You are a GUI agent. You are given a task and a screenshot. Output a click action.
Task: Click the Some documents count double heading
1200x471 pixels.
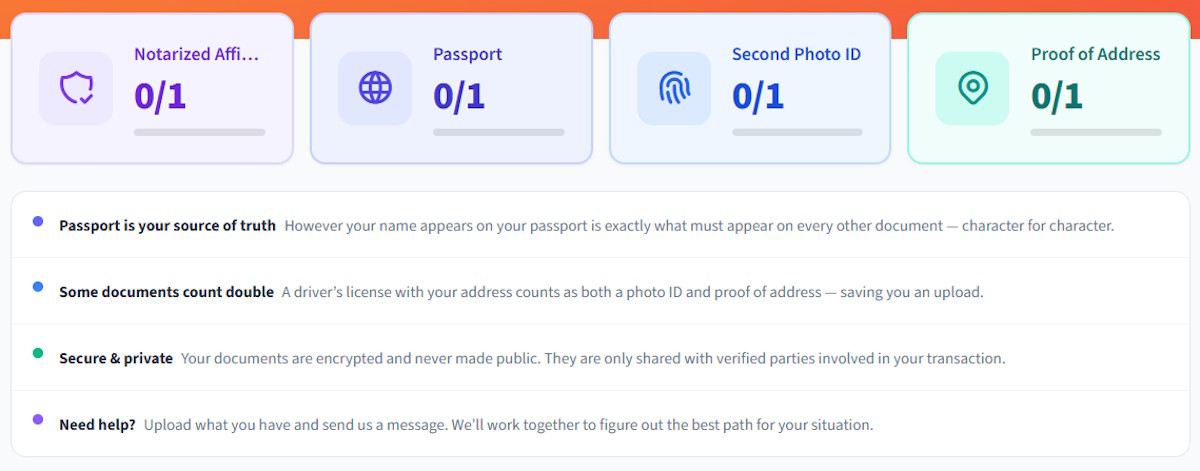(166, 293)
